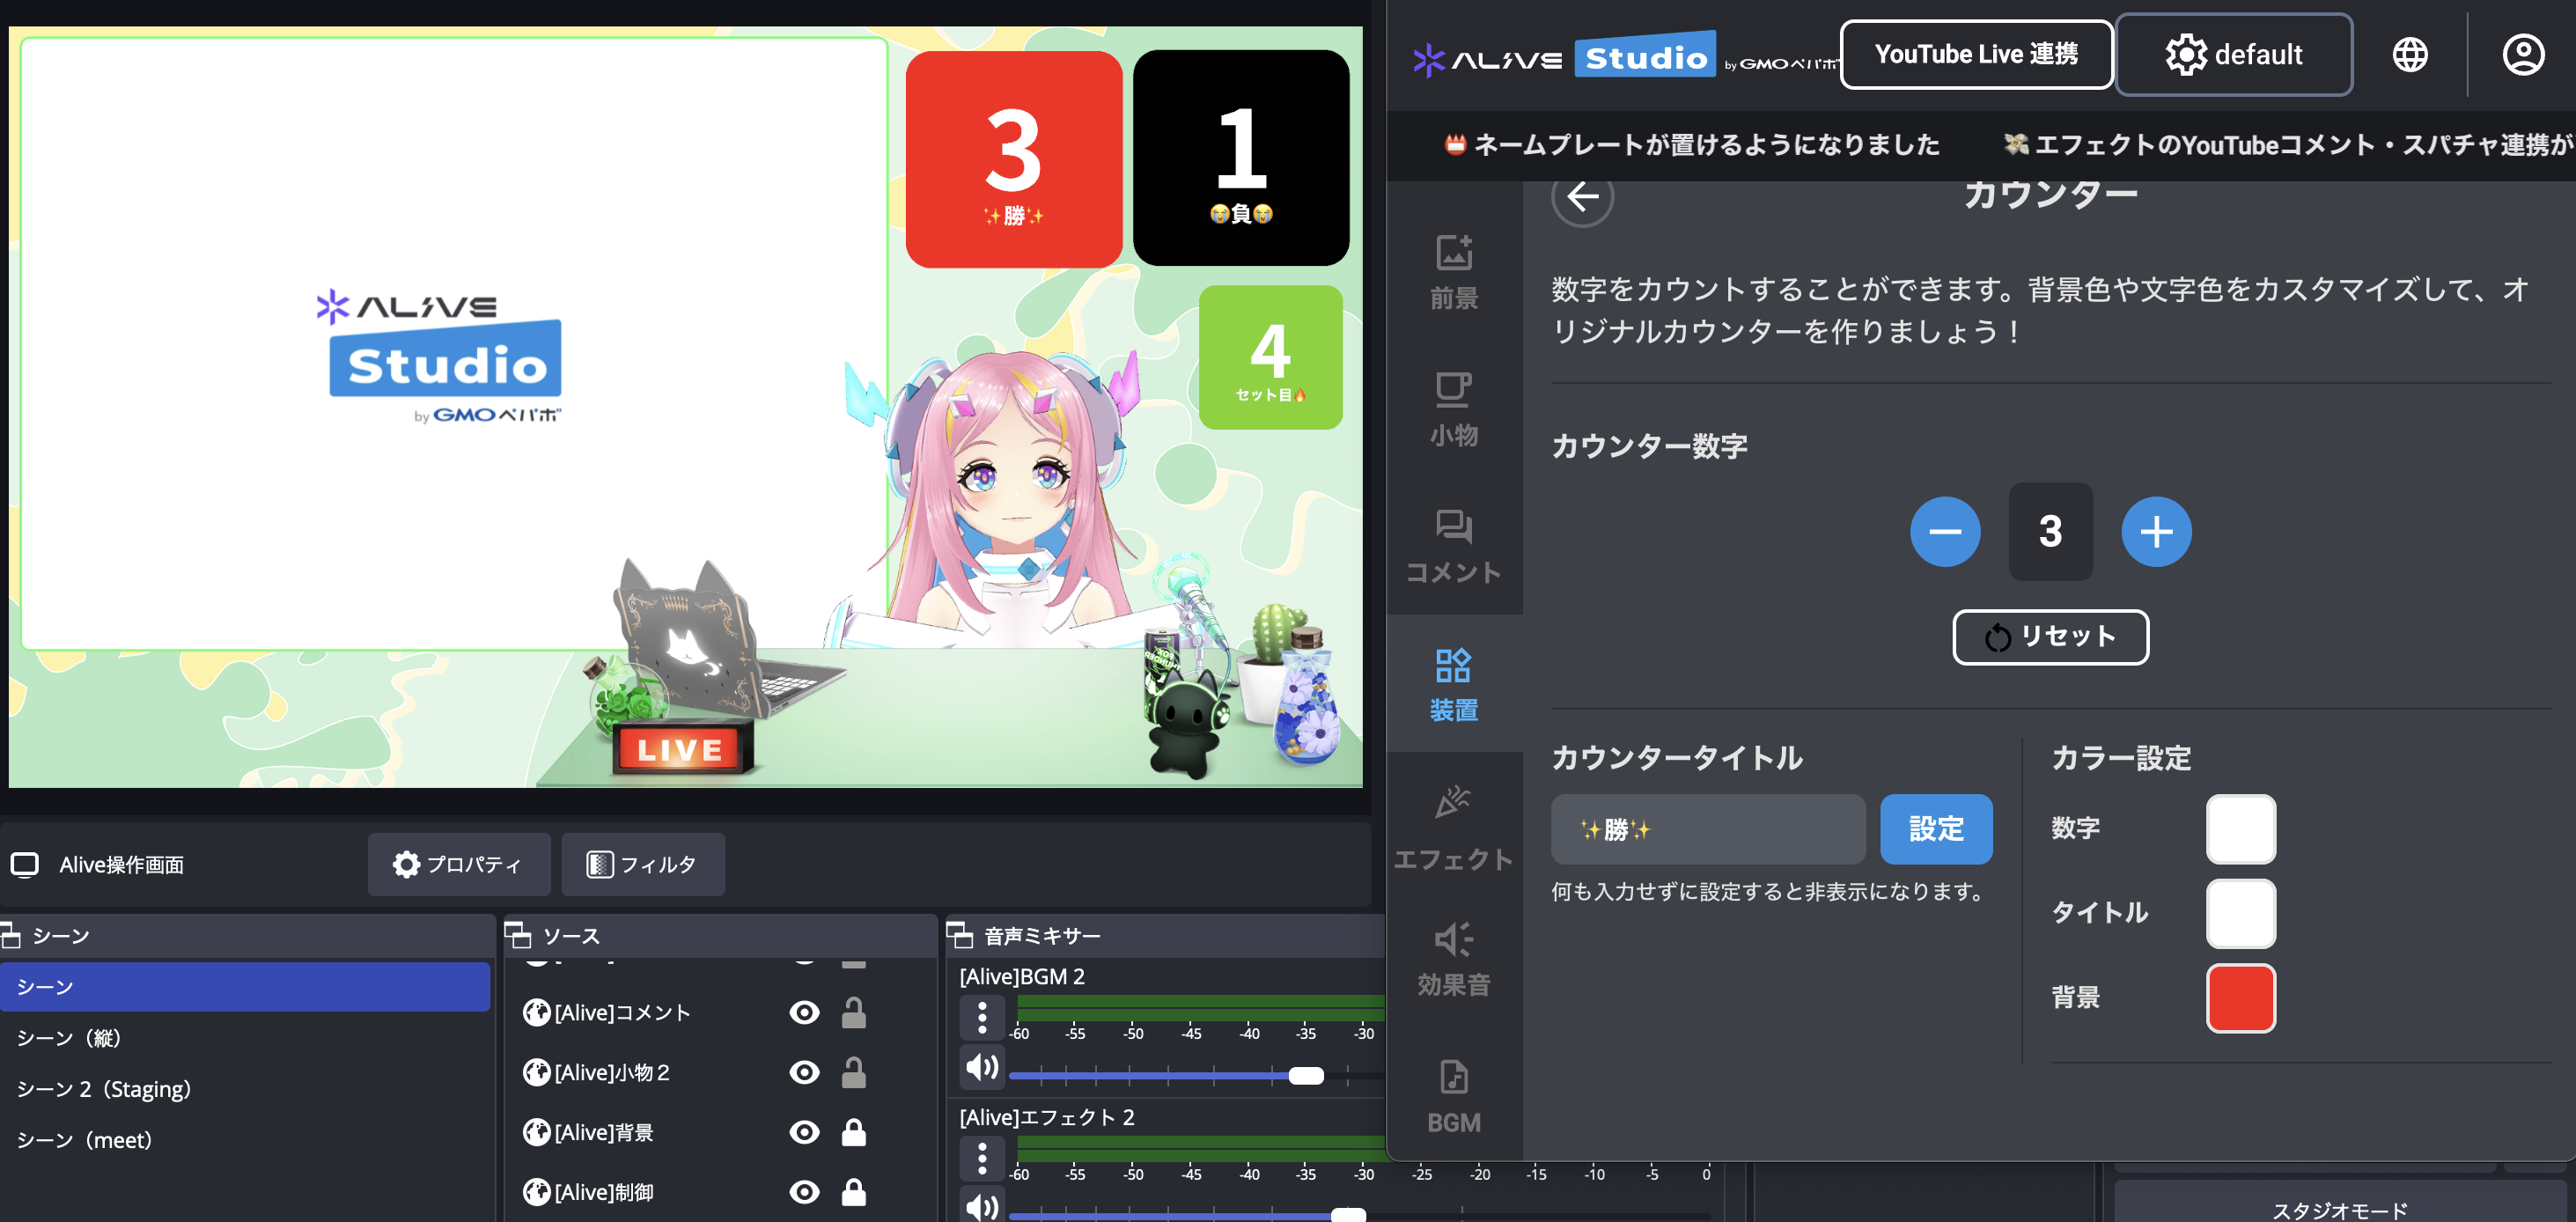This screenshot has width=2576, height=1222.
Task: Decrease the counter with the minus button
Action: (1944, 531)
